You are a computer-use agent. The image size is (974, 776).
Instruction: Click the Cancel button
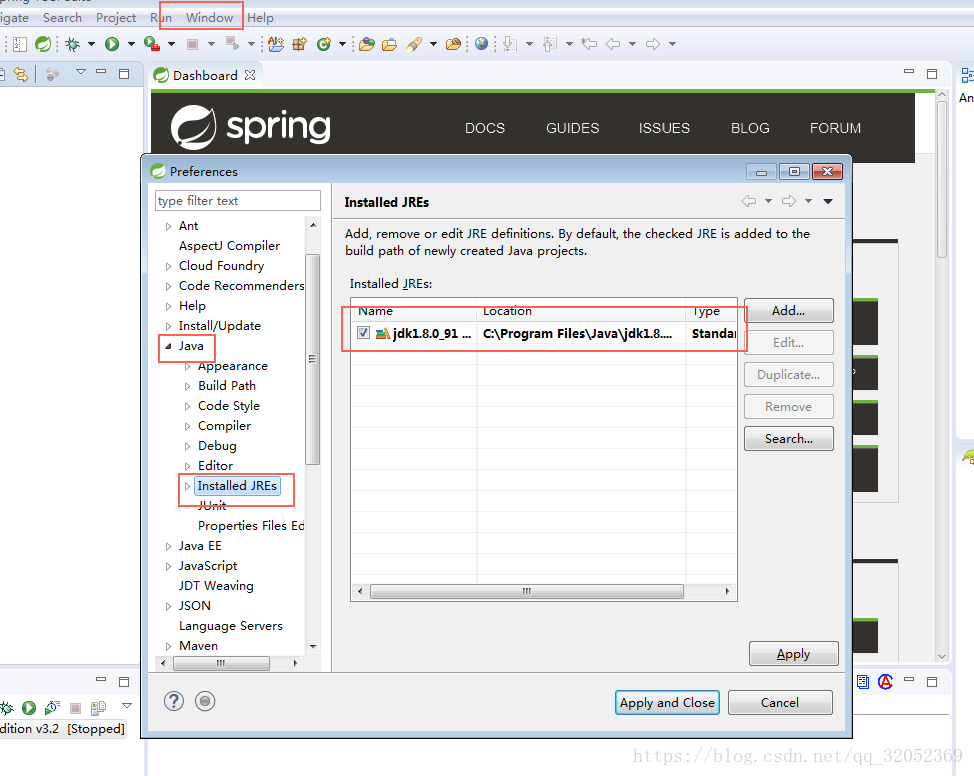coord(780,703)
